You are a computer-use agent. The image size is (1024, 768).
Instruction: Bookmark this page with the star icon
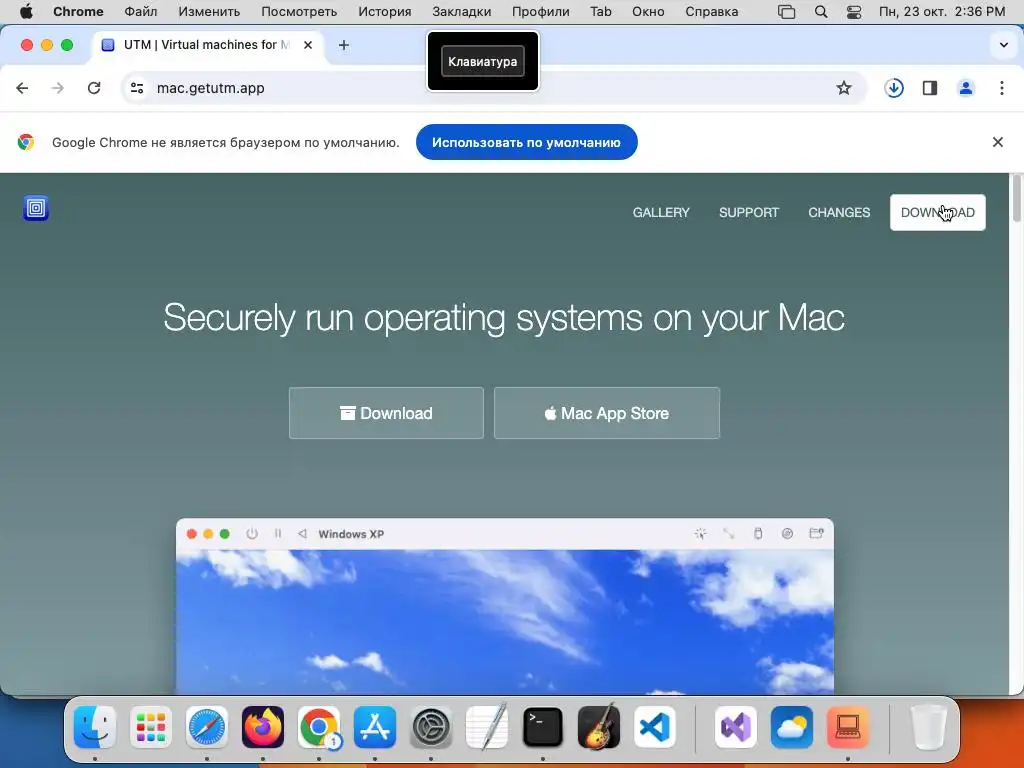click(x=844, y=88)
